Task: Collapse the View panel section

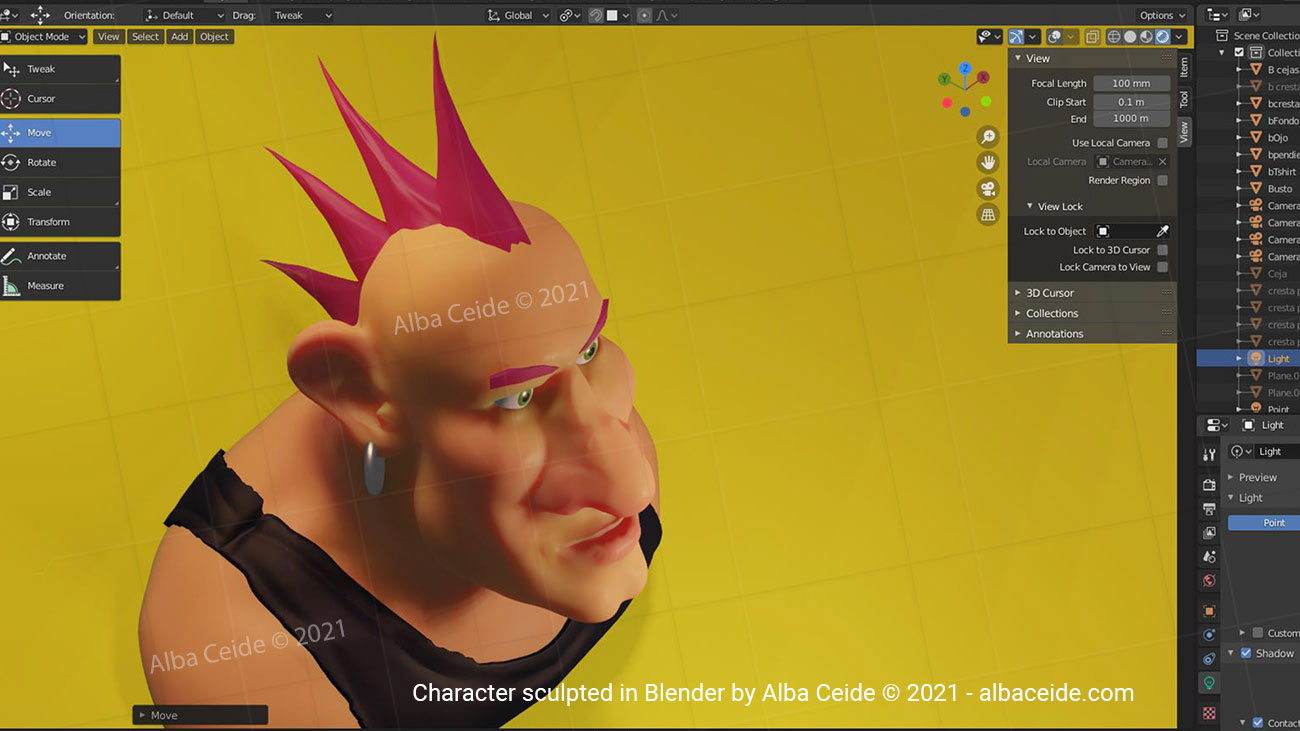Action: pos(1018,58)
